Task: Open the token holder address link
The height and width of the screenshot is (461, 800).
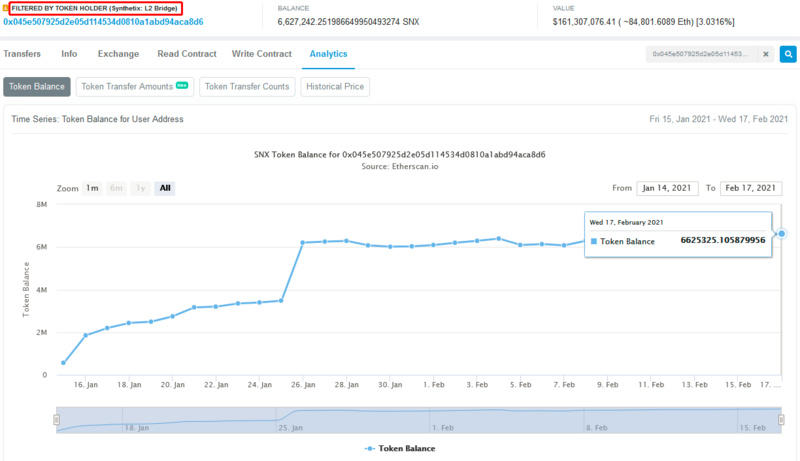Action: tap(103, 21)
